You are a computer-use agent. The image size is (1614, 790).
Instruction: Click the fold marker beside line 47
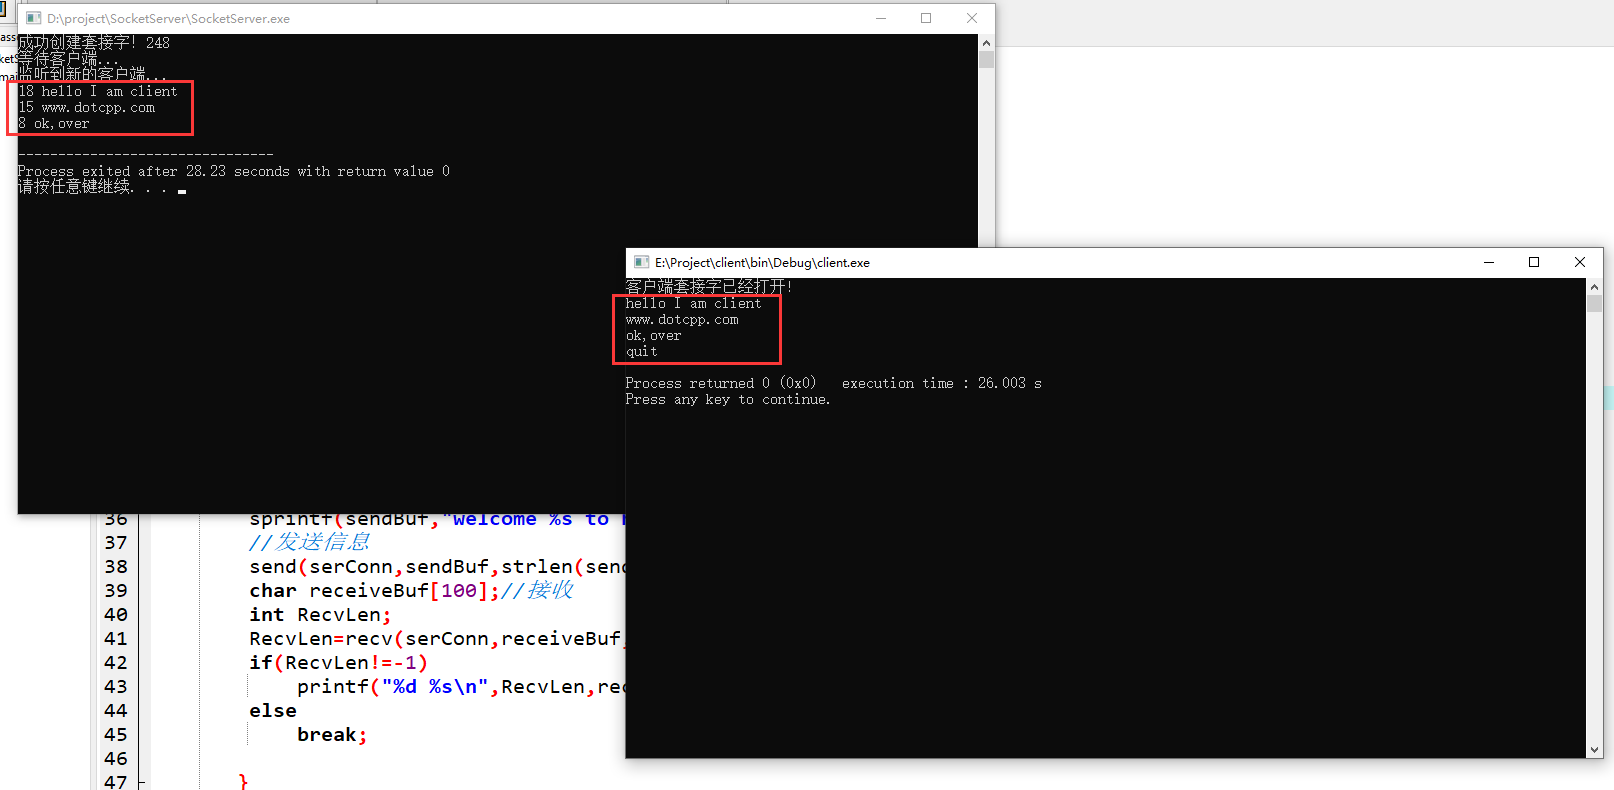pos(142,783)
